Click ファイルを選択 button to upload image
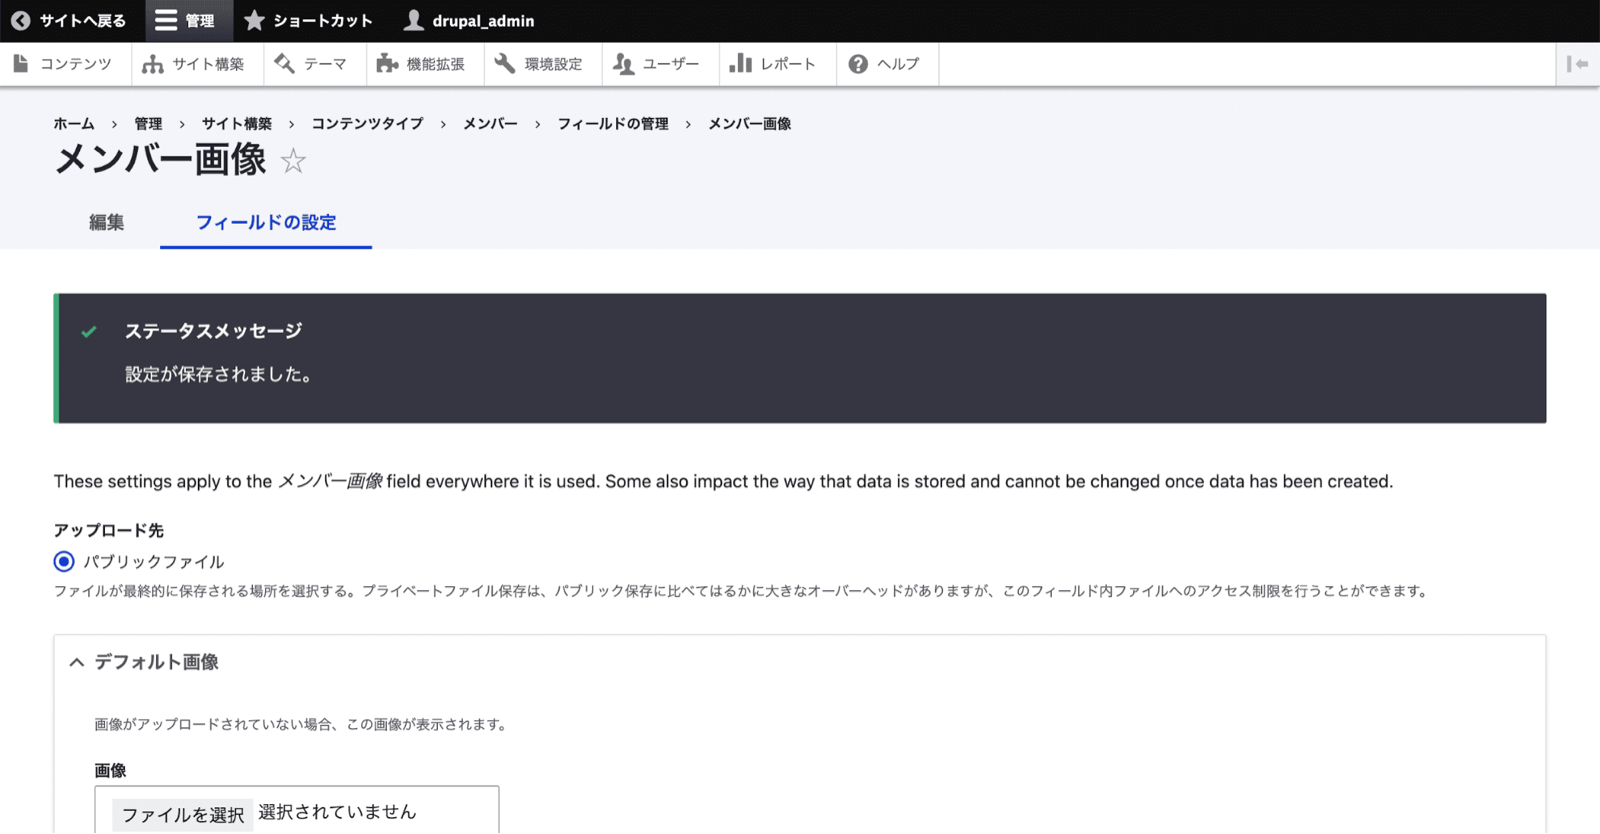 click(x=183, y=815)
